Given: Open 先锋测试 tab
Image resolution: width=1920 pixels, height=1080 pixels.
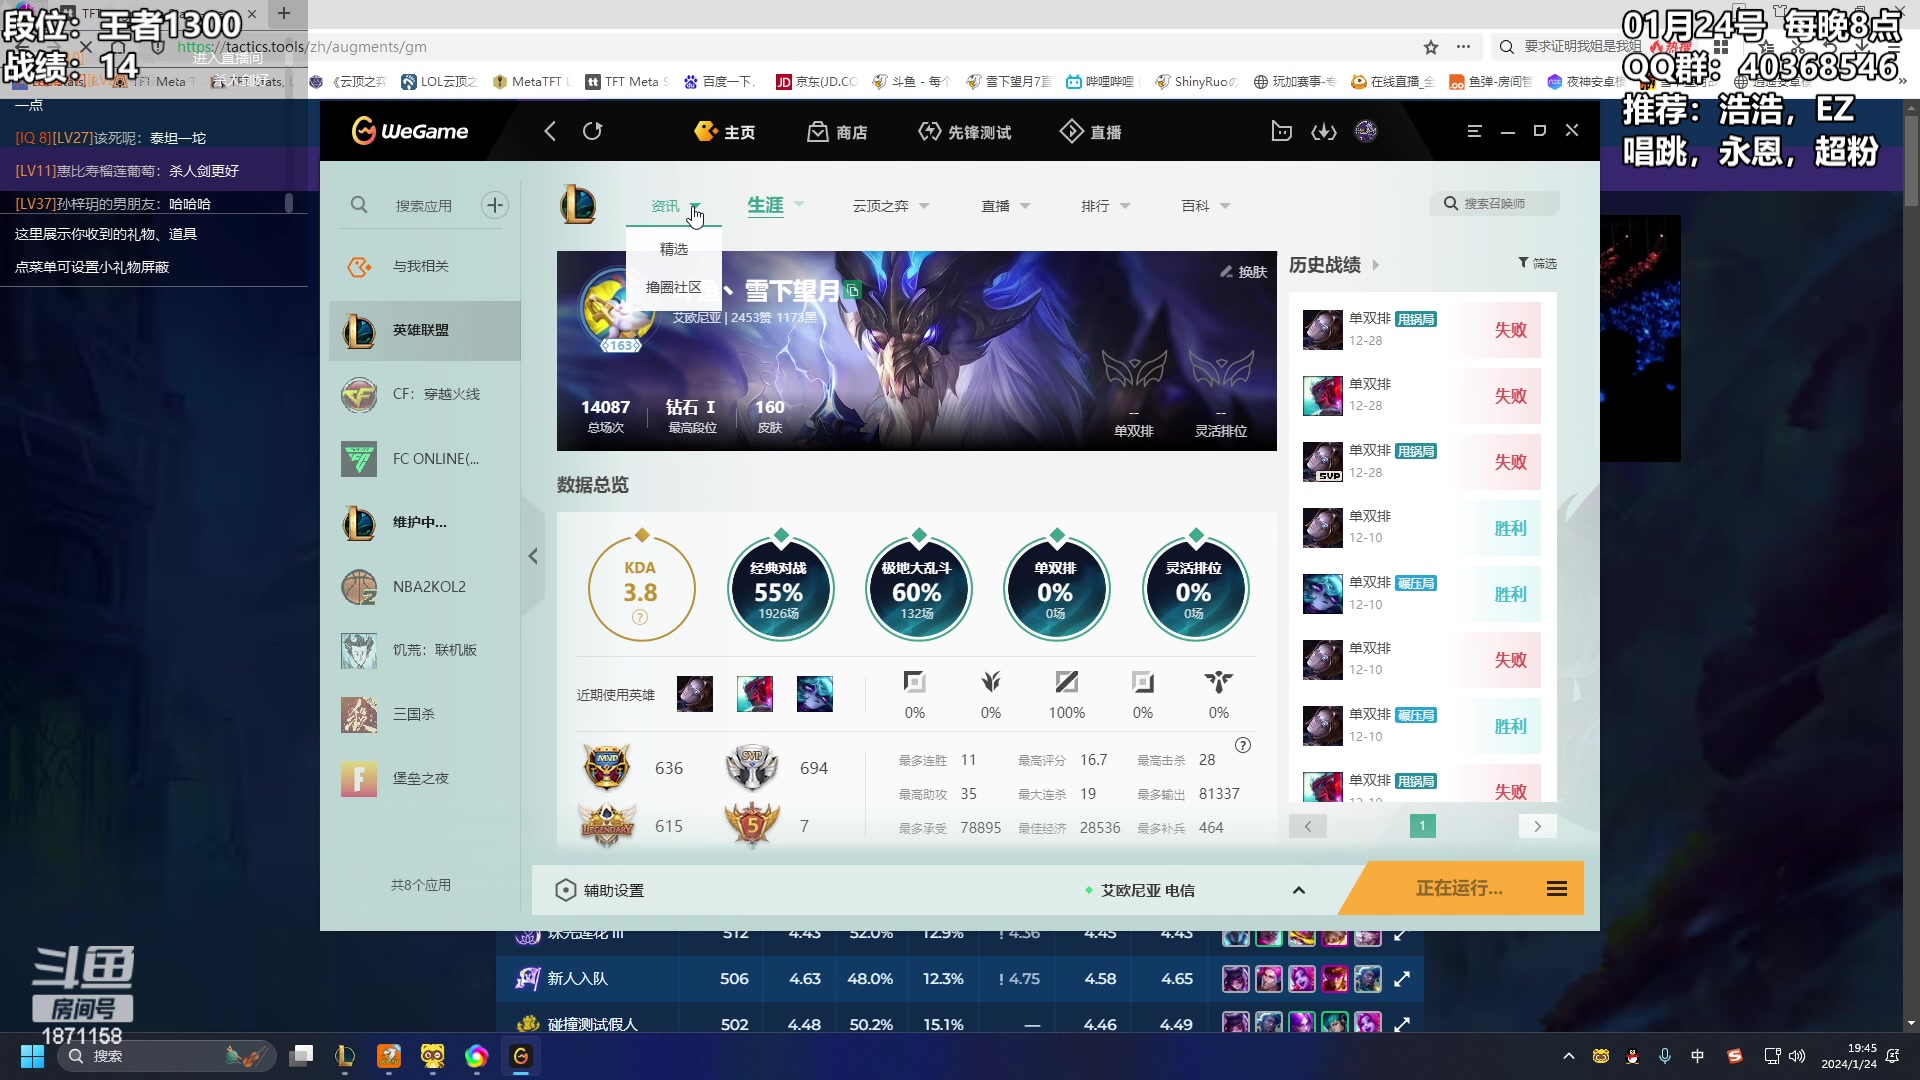Looking at the screenshot, I should point(964,132).
